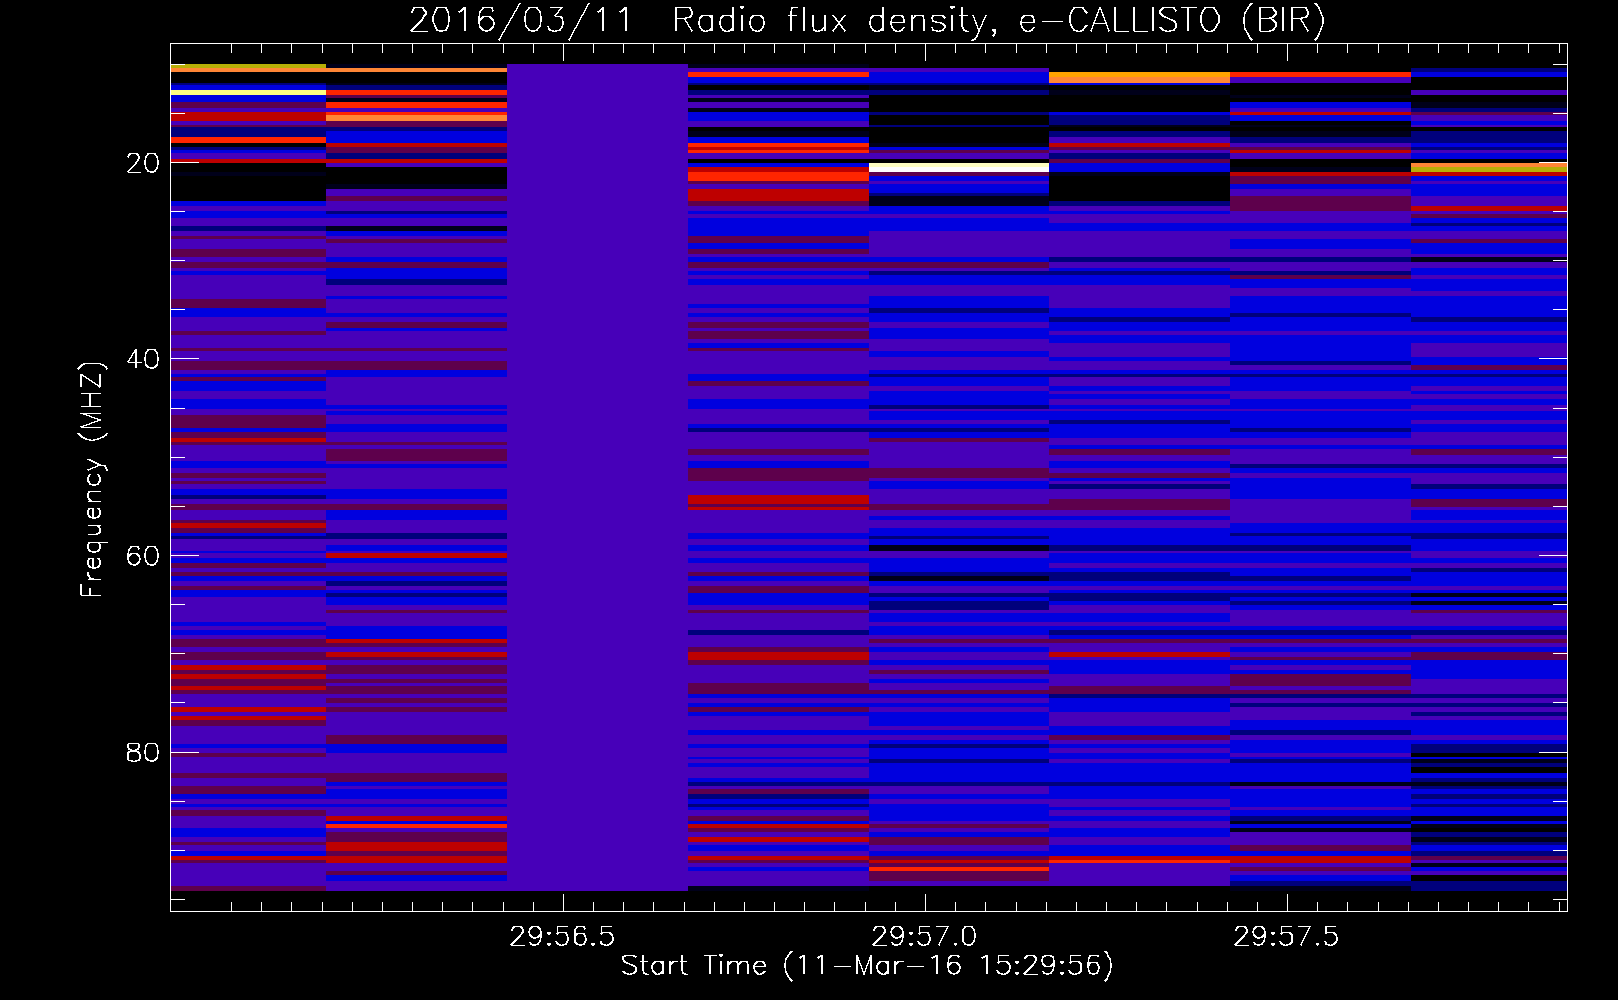The image size is (1618, 1000).
Task: Click the '60' frequency tick label
Action: 143,556
